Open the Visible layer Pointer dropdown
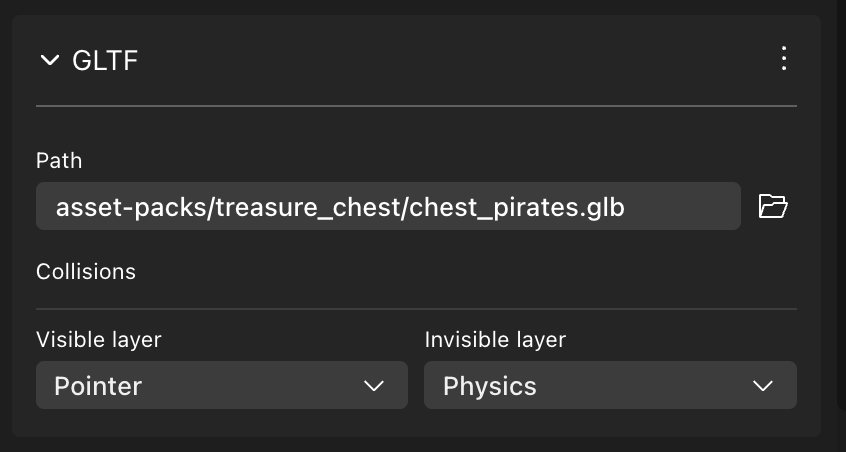The image size is (846, 452). 221,385
